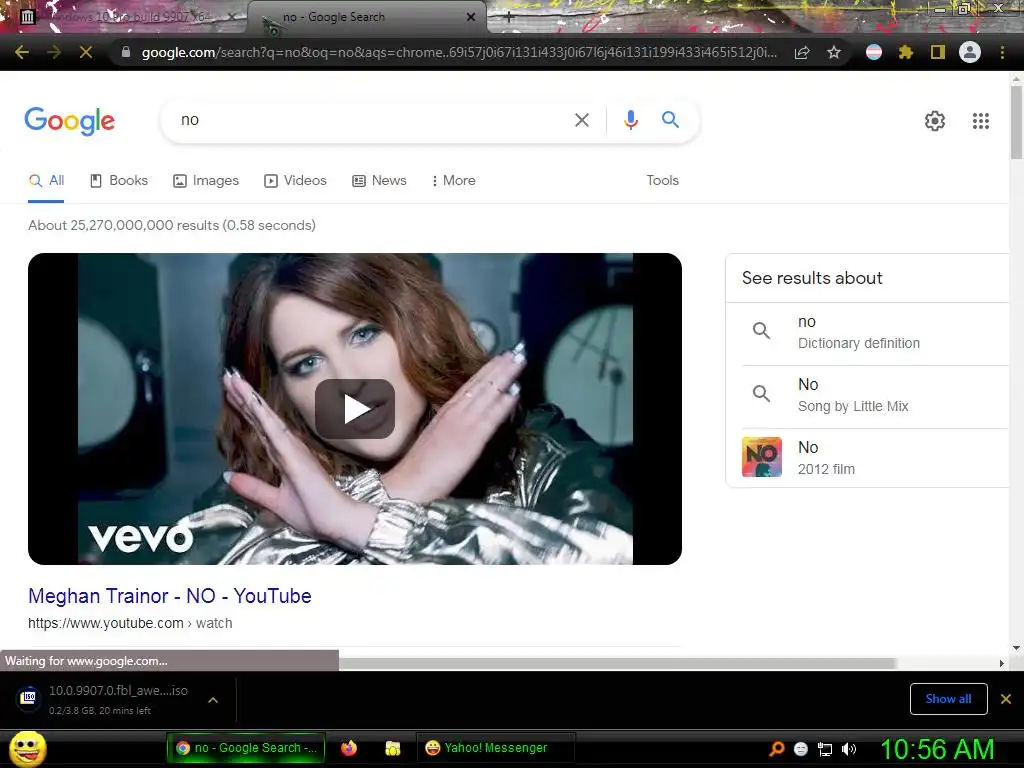
Task: Show all downloads
Action: coord(948,699)
